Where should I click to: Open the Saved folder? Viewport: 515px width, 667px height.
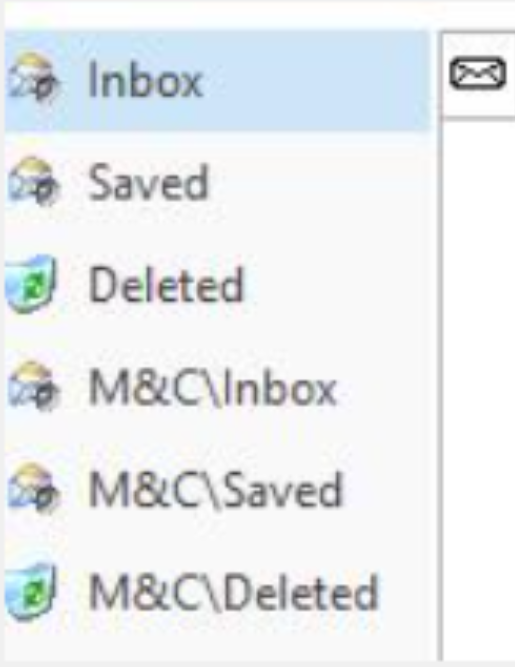pos(148,183)
